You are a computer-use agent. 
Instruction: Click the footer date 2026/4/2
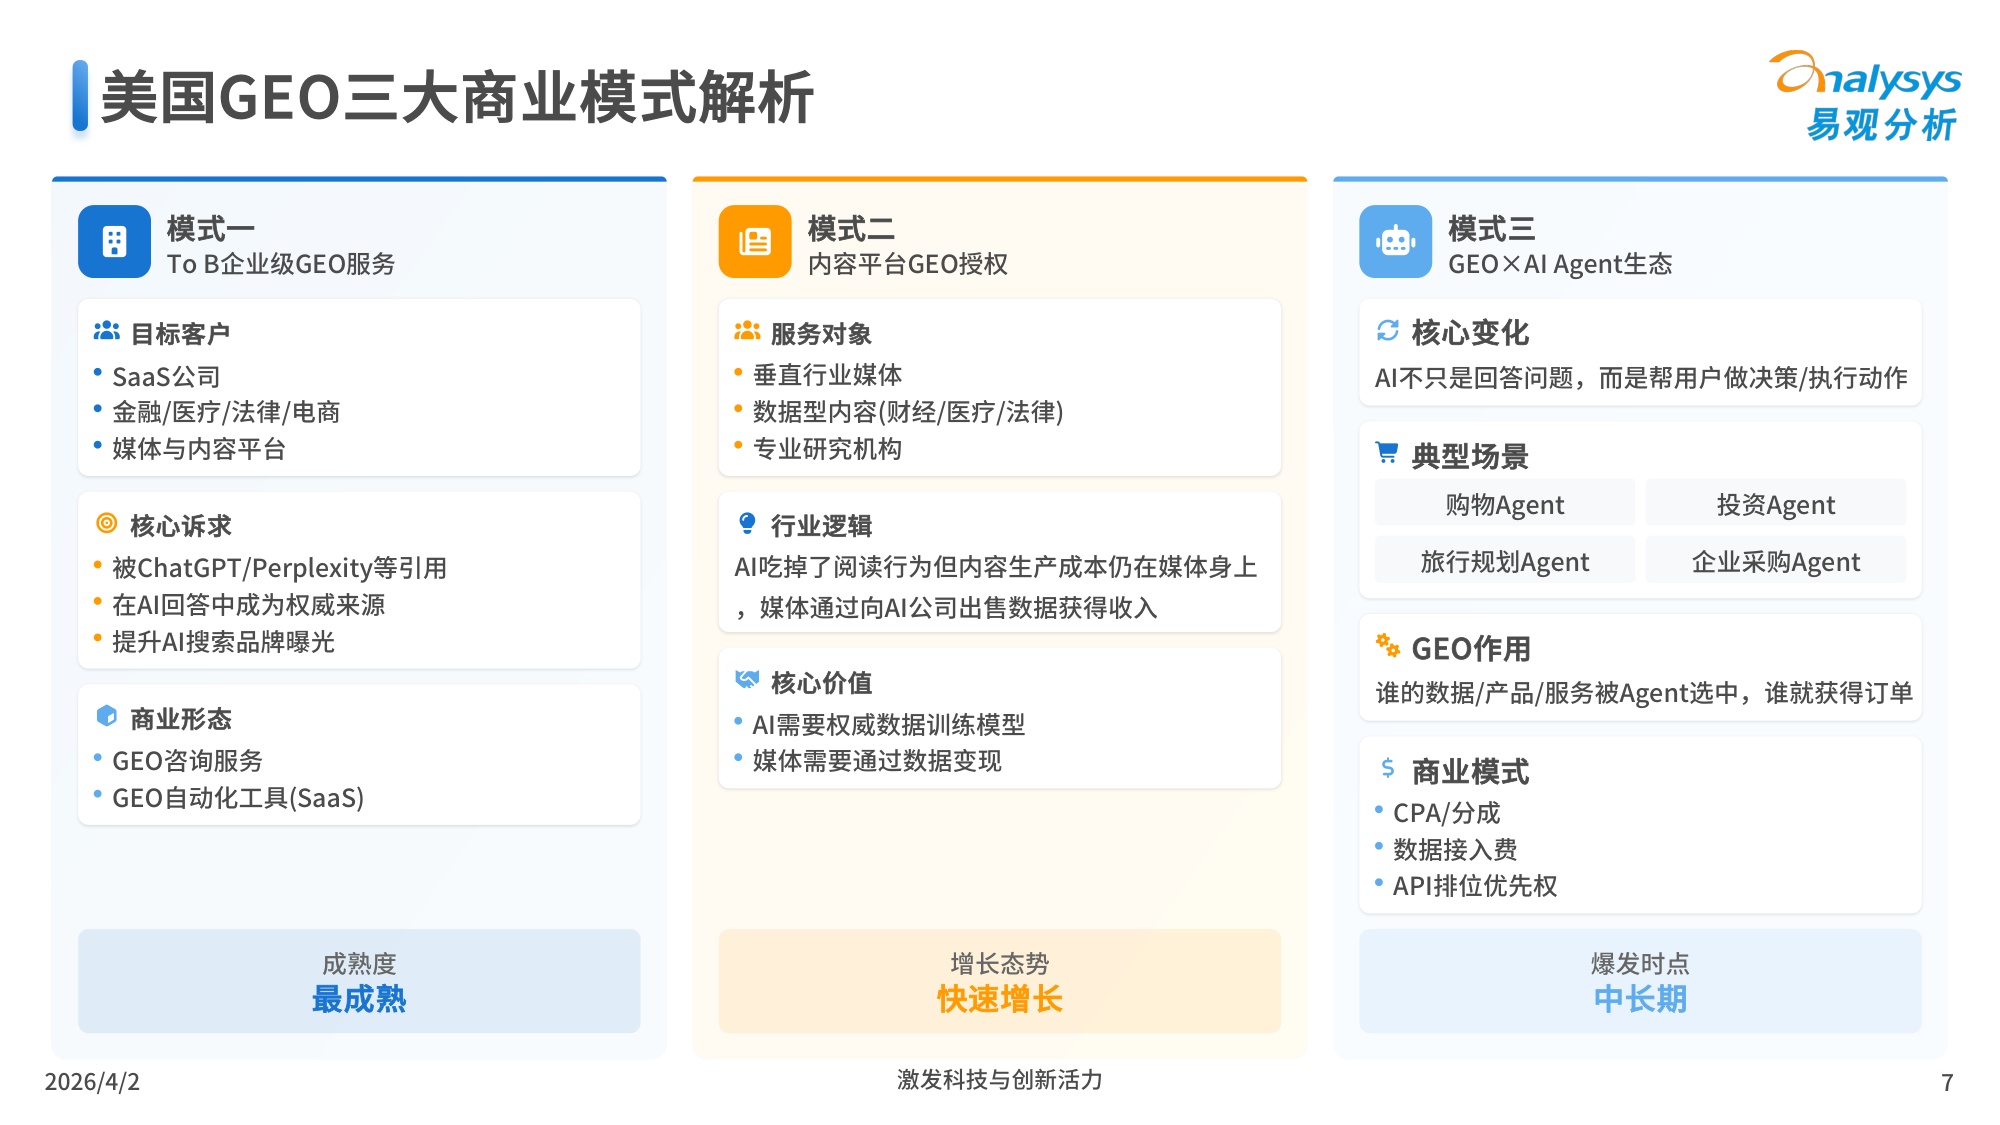click(x=92, y=1081)
